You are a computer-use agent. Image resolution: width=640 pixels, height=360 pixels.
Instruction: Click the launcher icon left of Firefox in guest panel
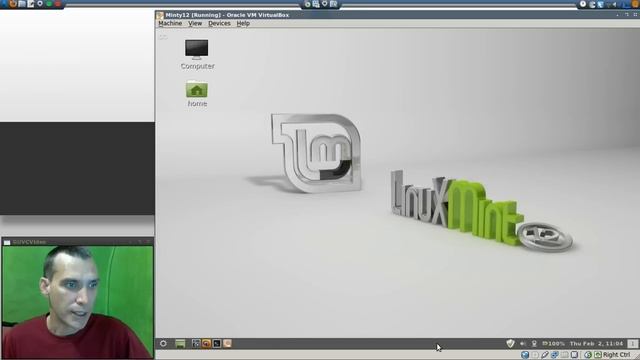pos(196,343)
